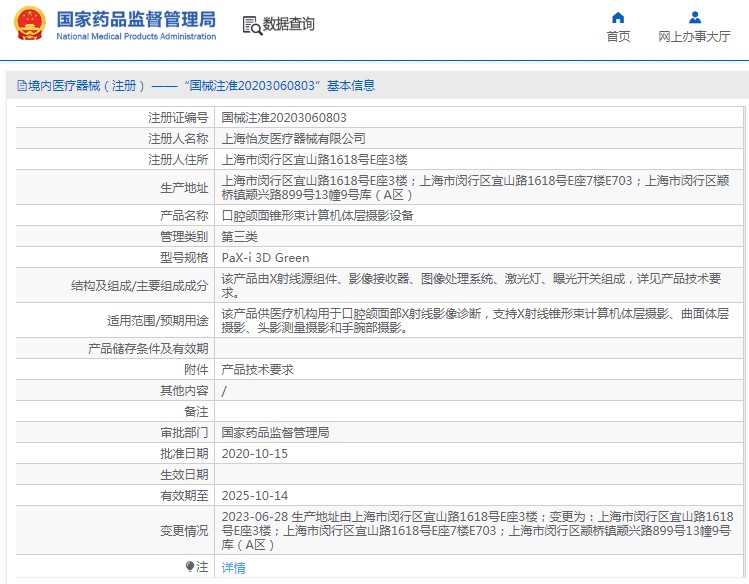Click the expiry date 2025-10-14
Viewport: 749px width, 584px height.
click(x=254, y=495)
